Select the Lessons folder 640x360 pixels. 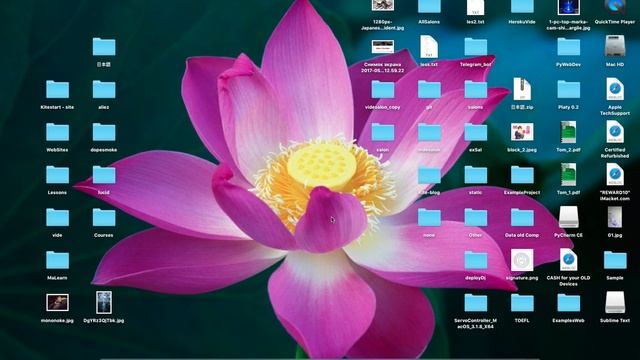click(x=57, y=175)
